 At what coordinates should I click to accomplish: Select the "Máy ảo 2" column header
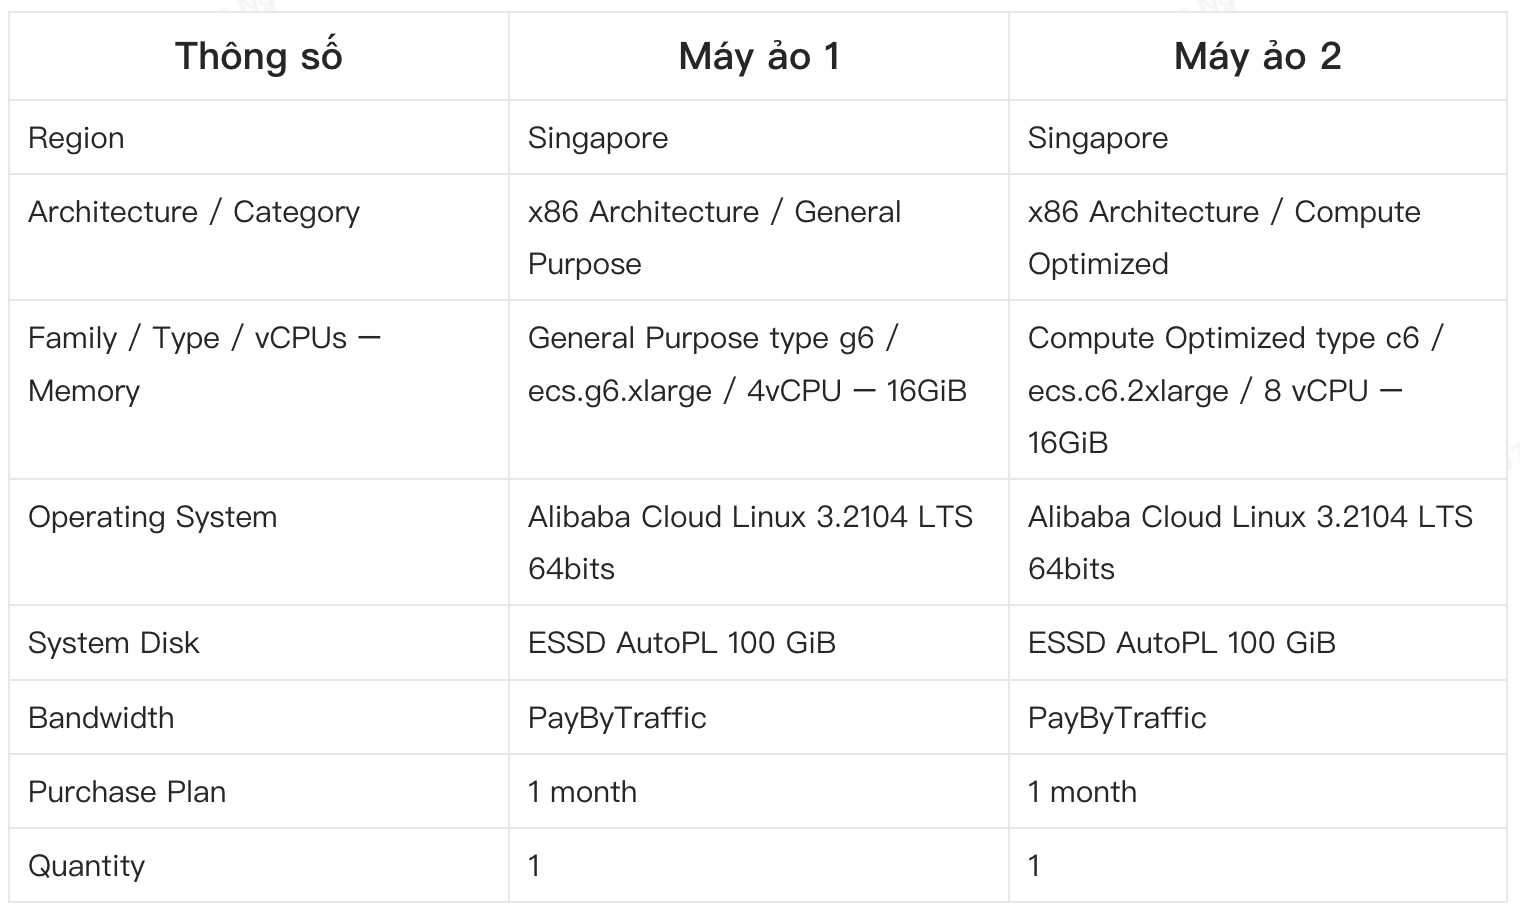tap(1257, 57)
